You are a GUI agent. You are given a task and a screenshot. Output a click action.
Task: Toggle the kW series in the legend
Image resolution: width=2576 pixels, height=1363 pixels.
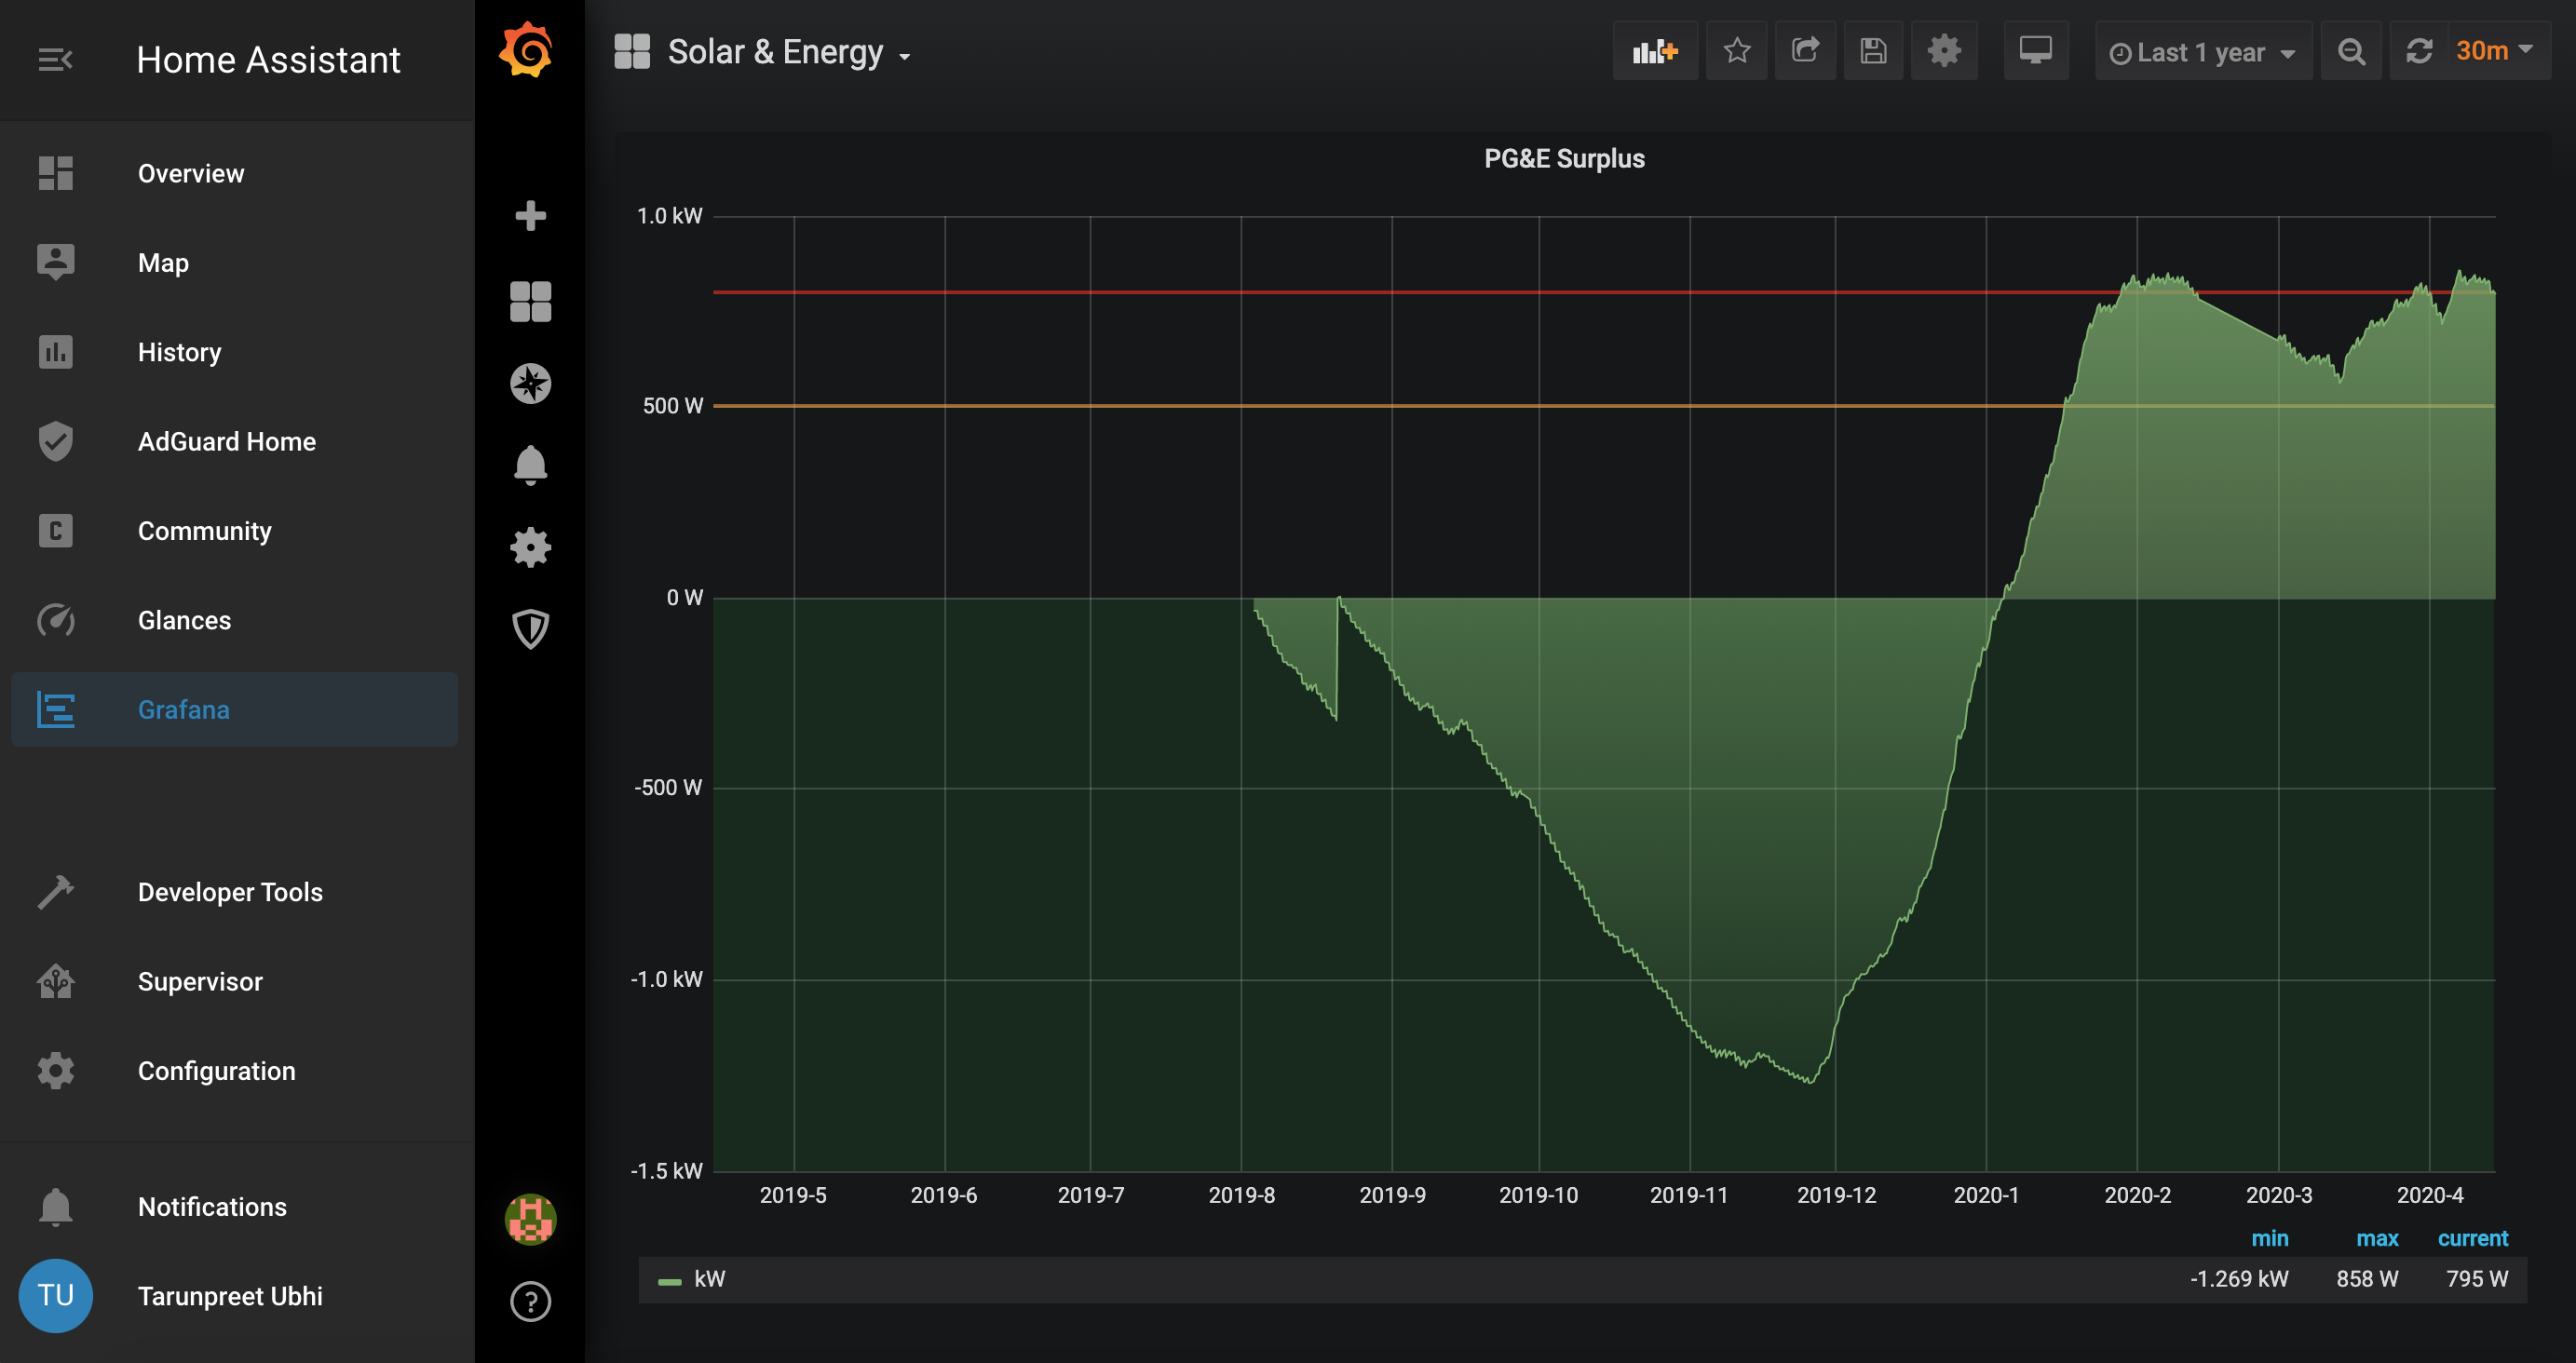[709, 1279]
